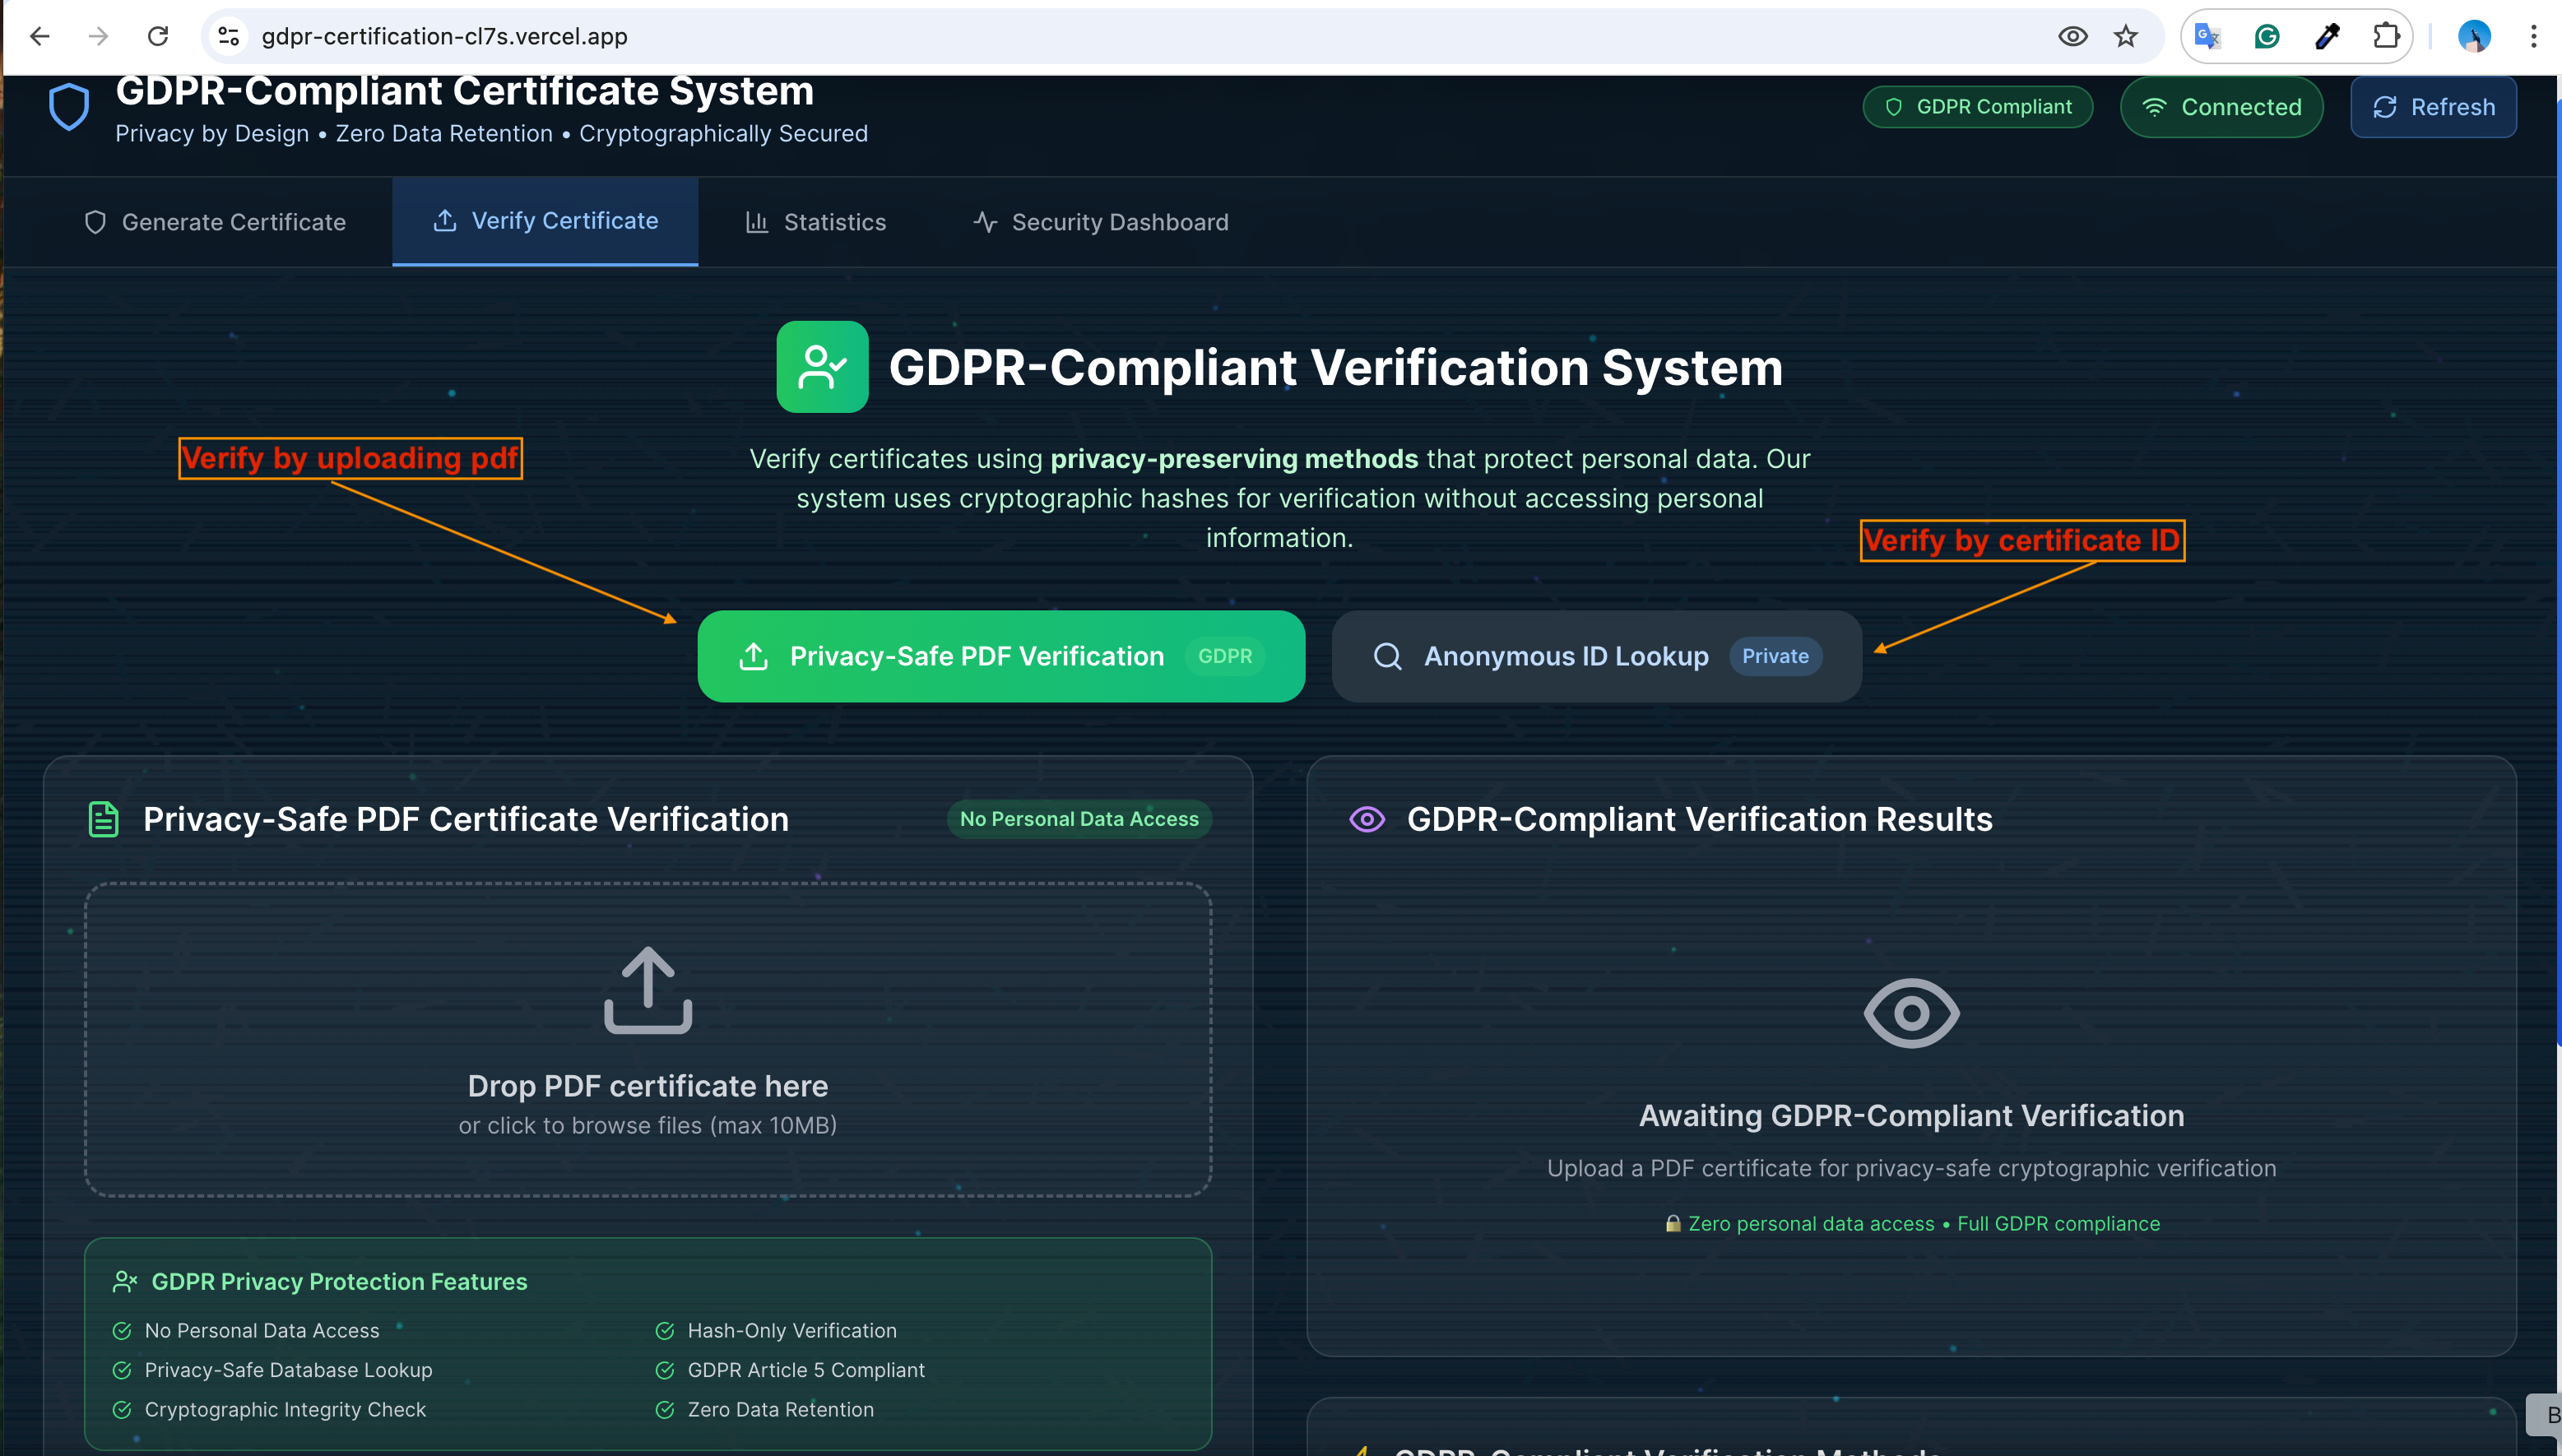Switch to Anonymous ID Lookup mode

tap(1596, 656)
